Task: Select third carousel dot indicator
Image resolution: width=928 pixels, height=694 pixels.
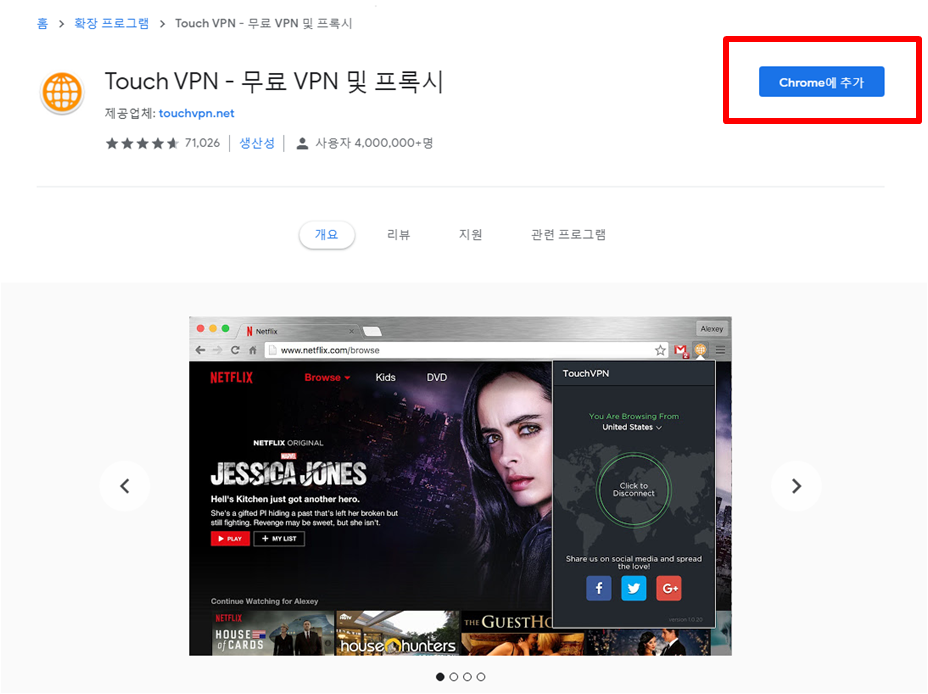Action: (467, 677)
